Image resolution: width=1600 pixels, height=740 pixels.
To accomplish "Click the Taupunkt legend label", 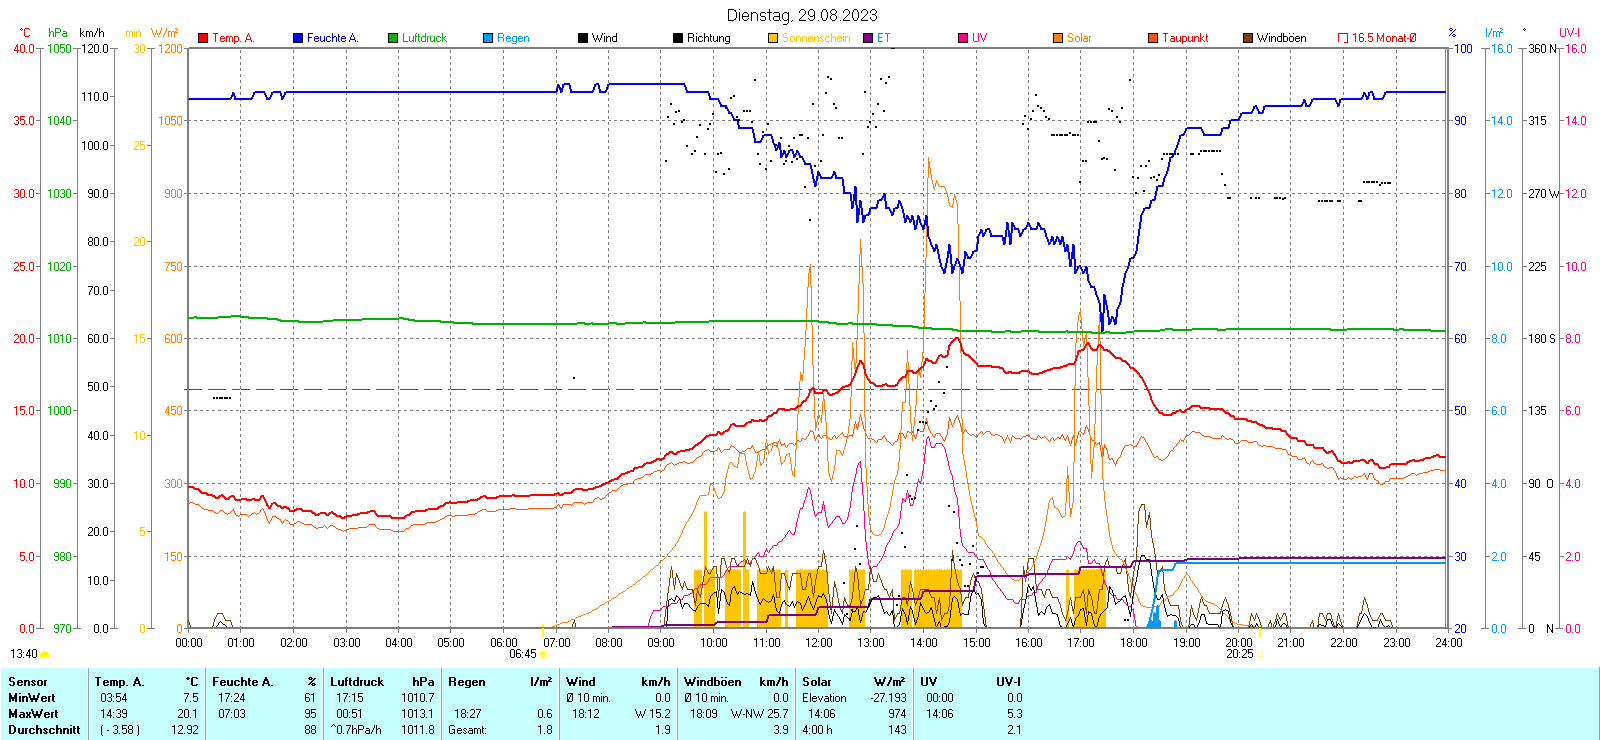I will (1185, 38).
